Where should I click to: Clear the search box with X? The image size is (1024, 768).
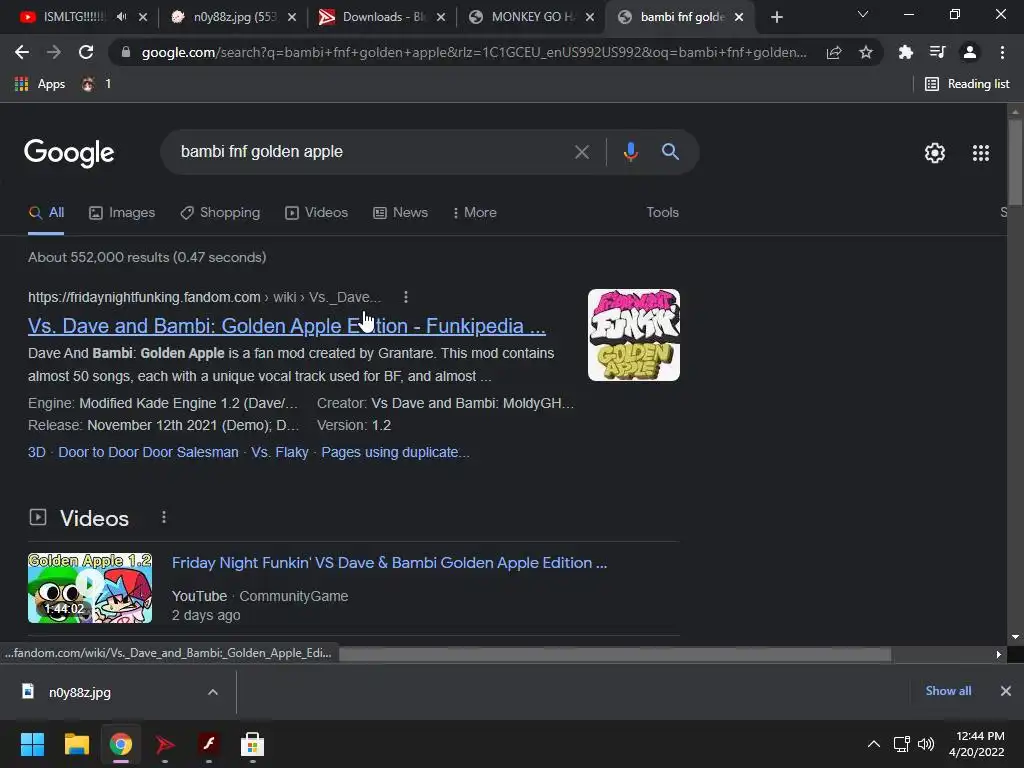[581, 152]
